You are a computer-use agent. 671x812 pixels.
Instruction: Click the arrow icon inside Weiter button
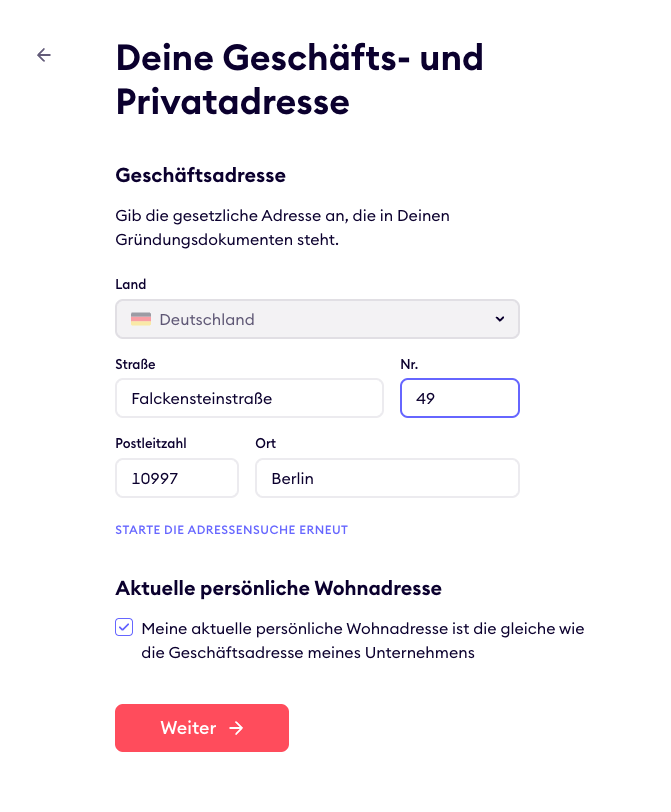coord(237,728)
